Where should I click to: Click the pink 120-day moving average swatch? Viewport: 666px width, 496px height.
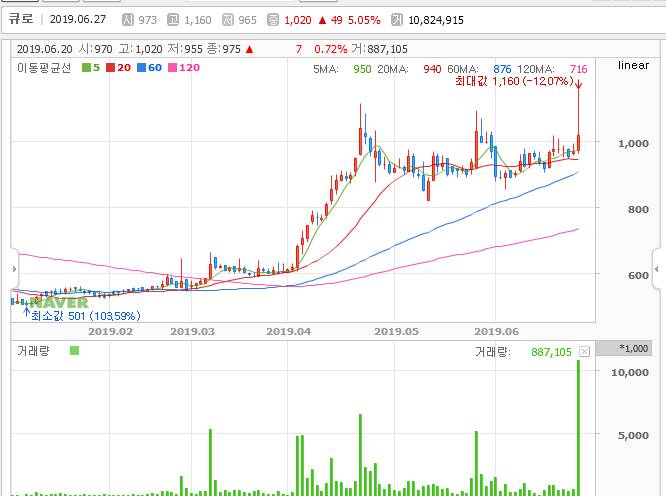172,68
